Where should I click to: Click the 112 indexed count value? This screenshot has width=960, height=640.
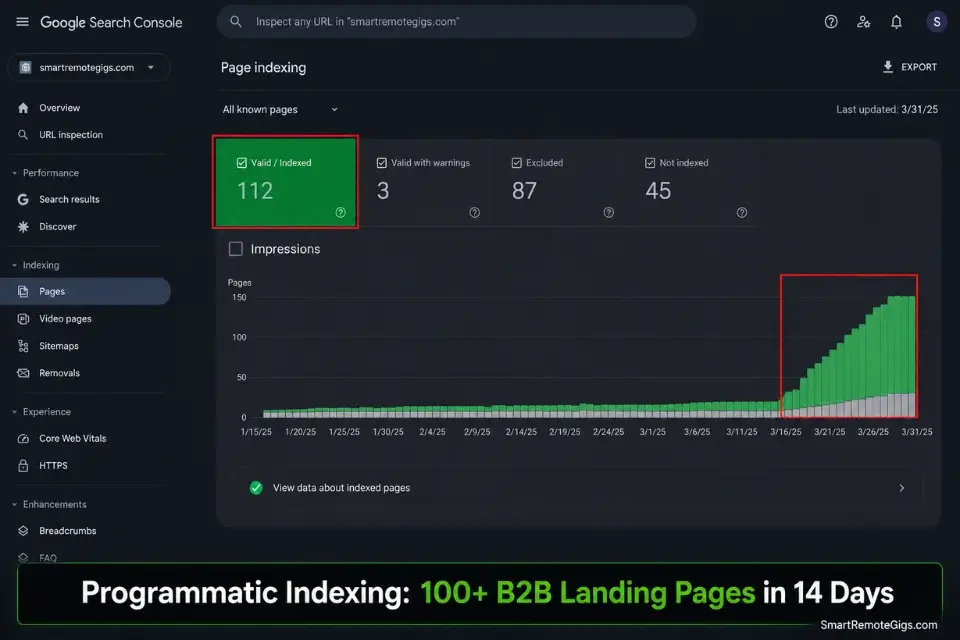tap(255, 191)
